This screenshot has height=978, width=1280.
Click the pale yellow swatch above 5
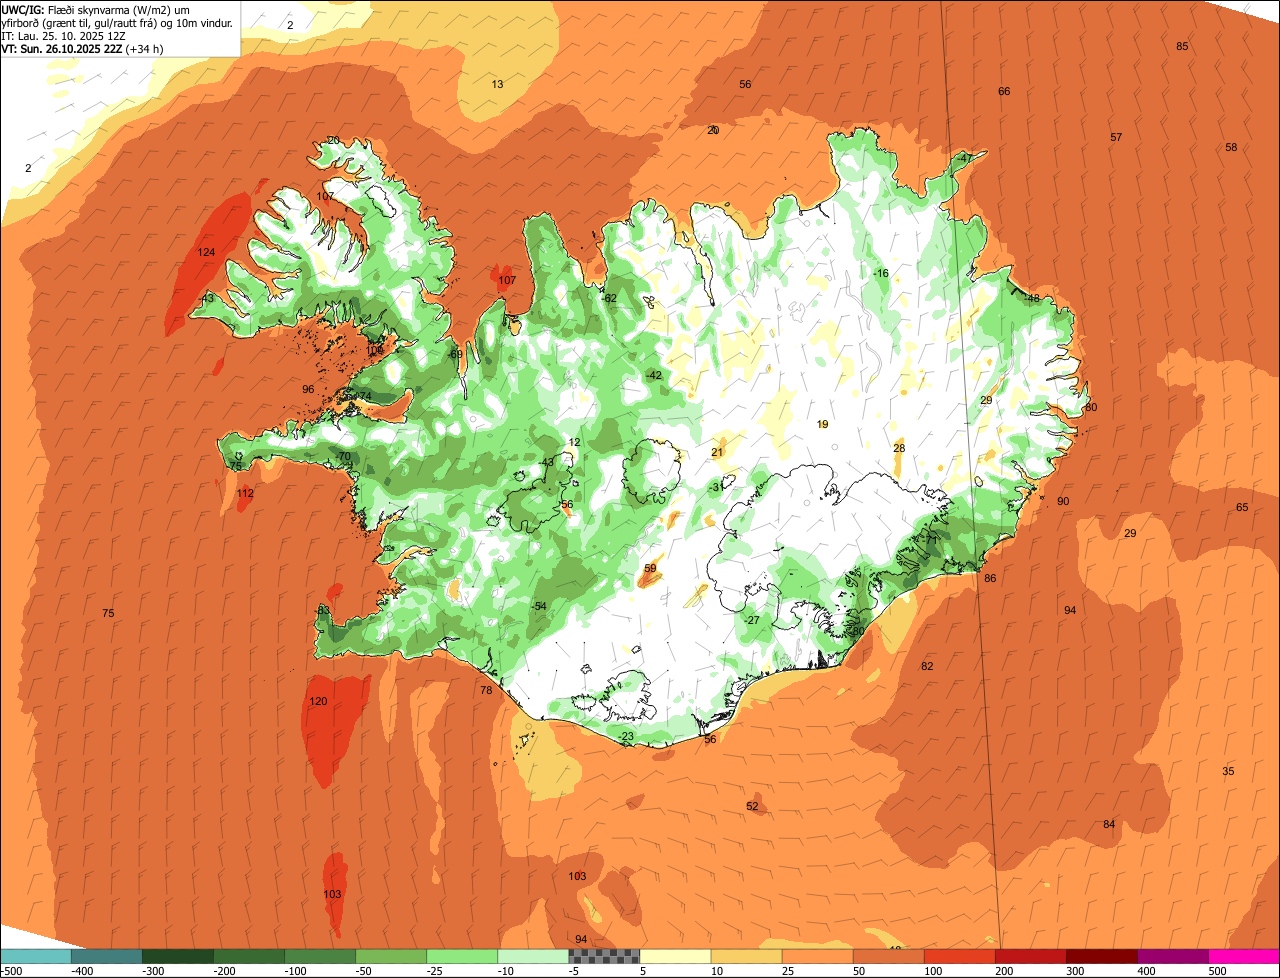(x=675, y=957)
